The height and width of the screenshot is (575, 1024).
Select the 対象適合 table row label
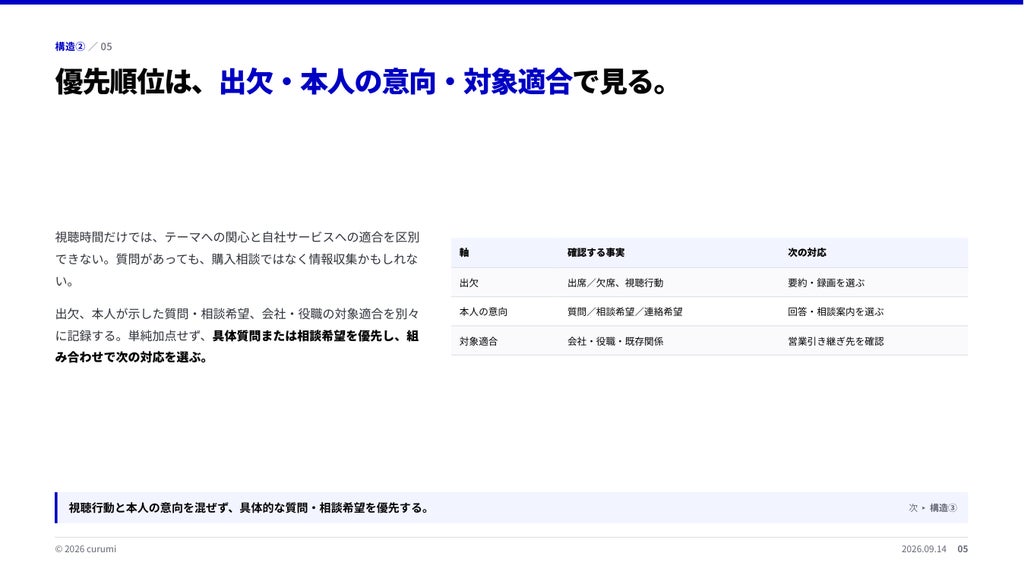click(478, 341)
